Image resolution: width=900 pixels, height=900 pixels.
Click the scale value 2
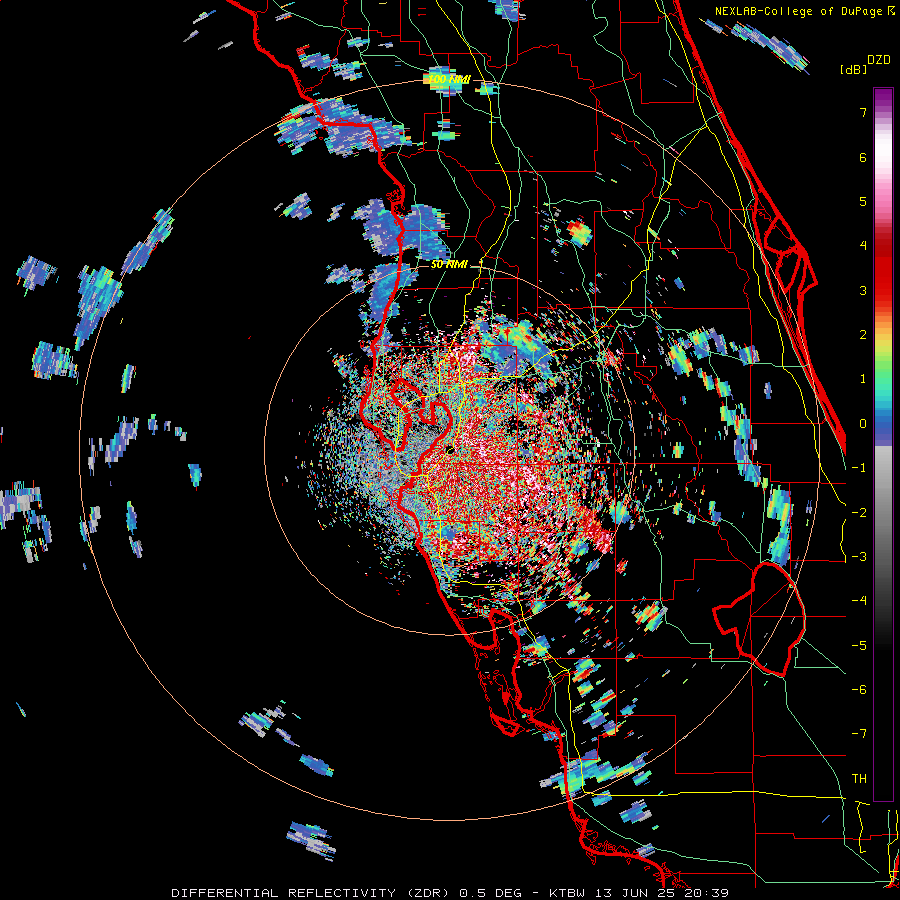pos(863,335)
